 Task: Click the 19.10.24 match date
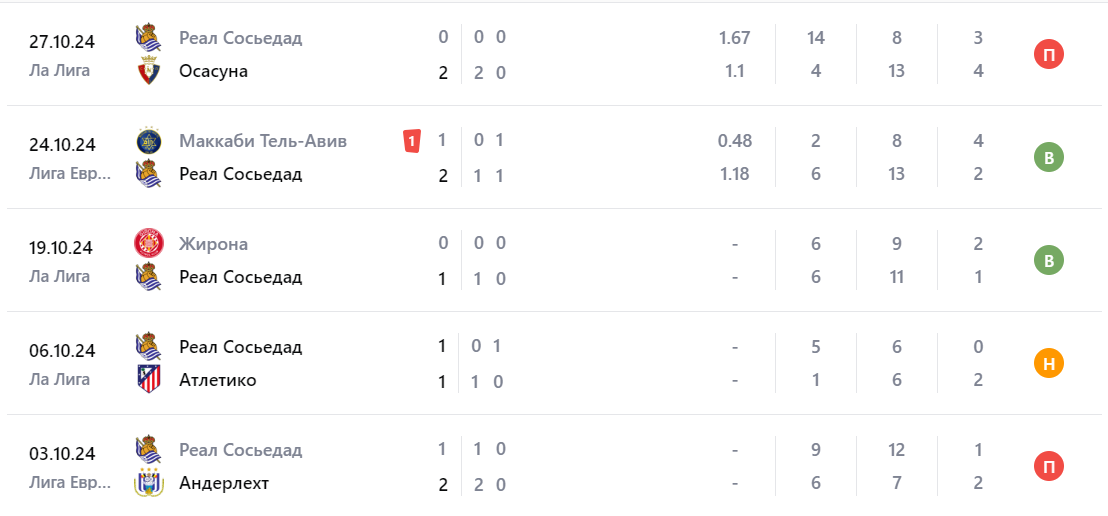click(62, 248)
